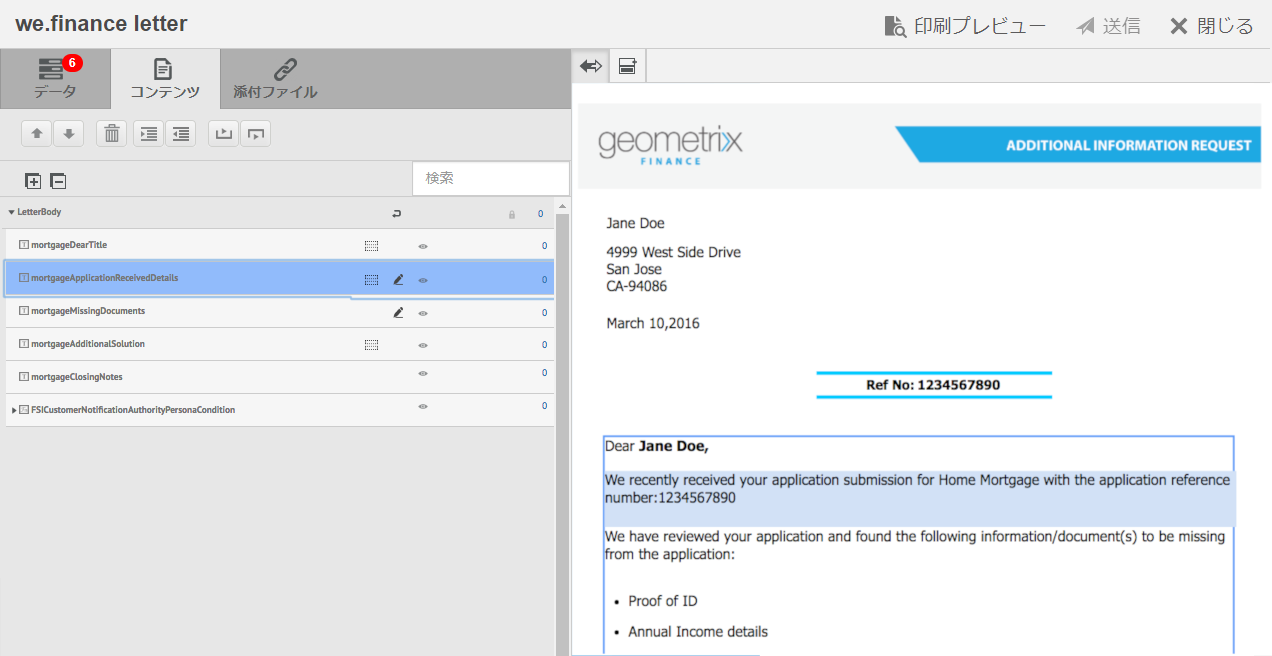The height and width of the screenshot is (656, 1272).
Task: Click the text type icon beside mortgageDearTitle
Action: pos(24,245)
